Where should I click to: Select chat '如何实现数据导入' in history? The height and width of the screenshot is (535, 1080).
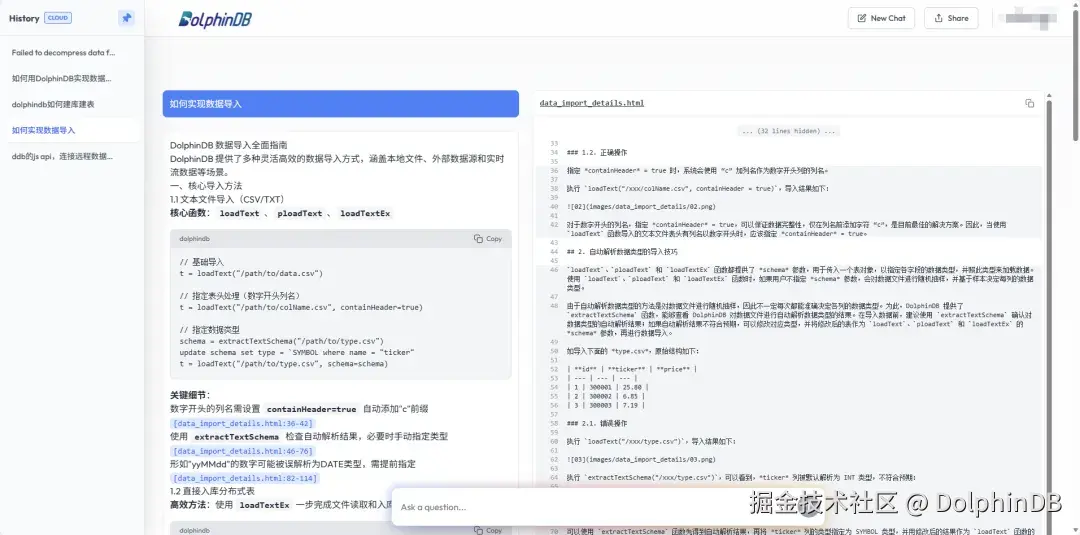pos(72,130)
